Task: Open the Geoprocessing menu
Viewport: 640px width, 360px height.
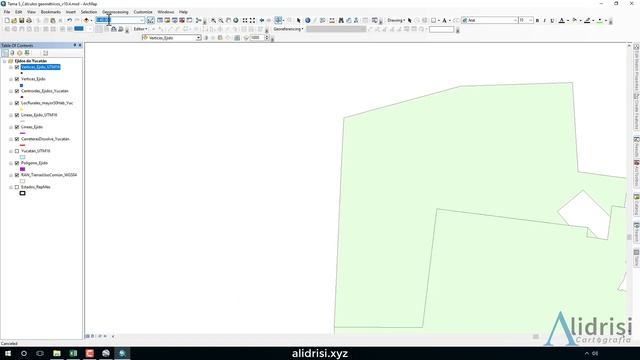Action: tap(115, 12)
